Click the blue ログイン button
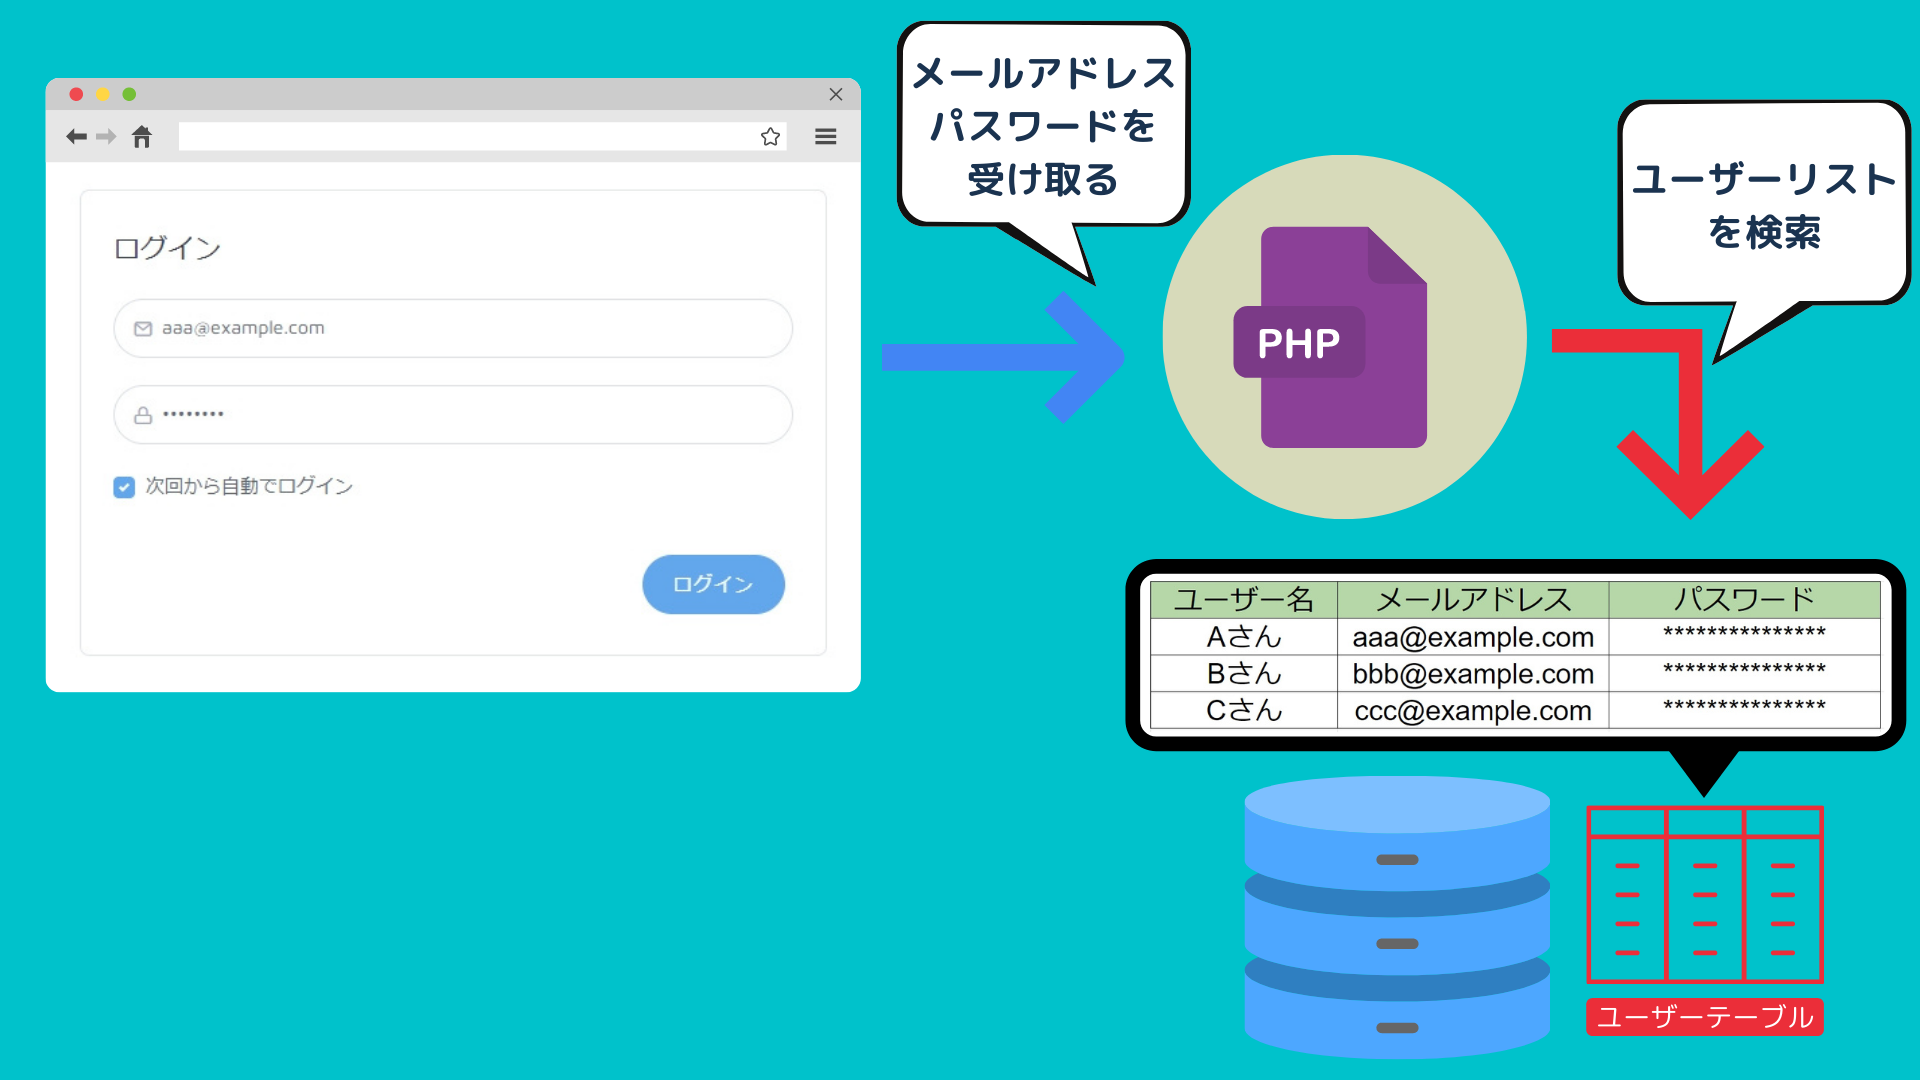The height and width of the screenshot is (1080, 1920). (713, 584)
